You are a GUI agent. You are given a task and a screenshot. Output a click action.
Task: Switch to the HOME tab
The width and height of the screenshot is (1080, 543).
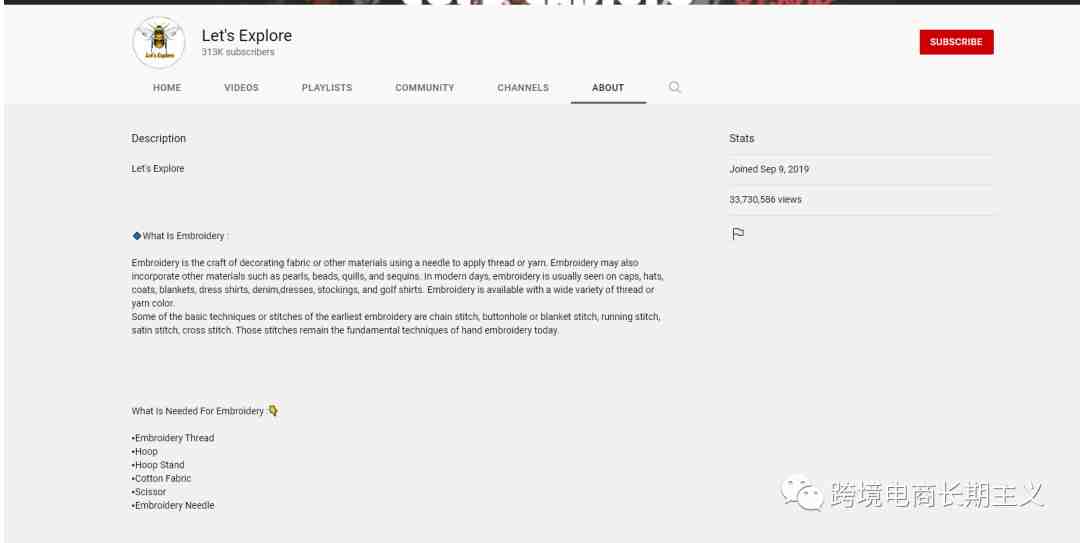click(x=167, y=88)
